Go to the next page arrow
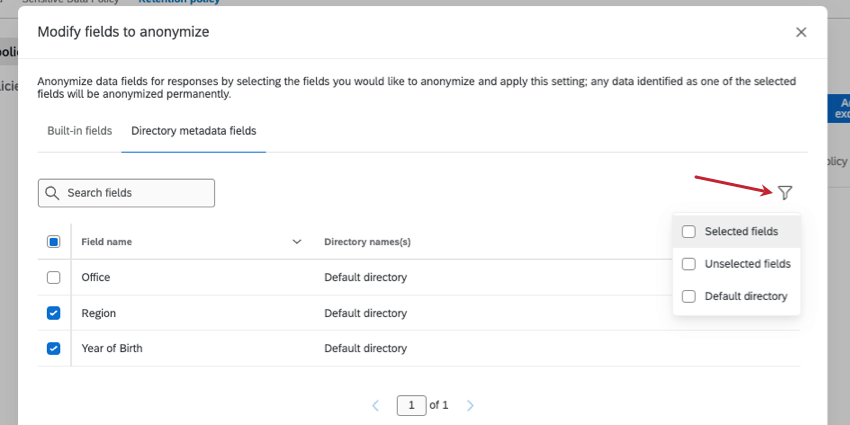The height and width of the screenshot is (425, 850). (x=470, y=405)
